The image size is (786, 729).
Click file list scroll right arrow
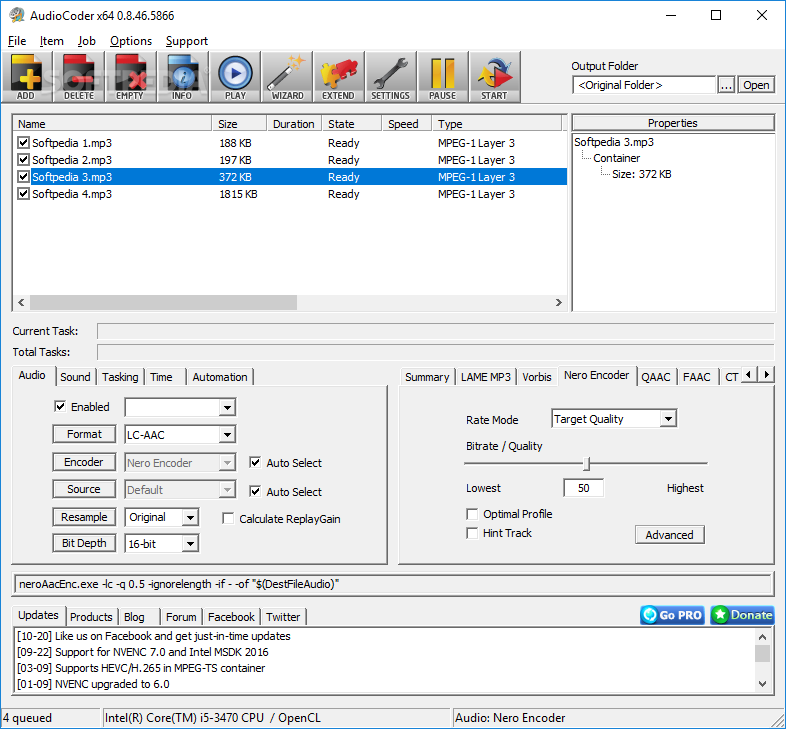click(559, 302)
